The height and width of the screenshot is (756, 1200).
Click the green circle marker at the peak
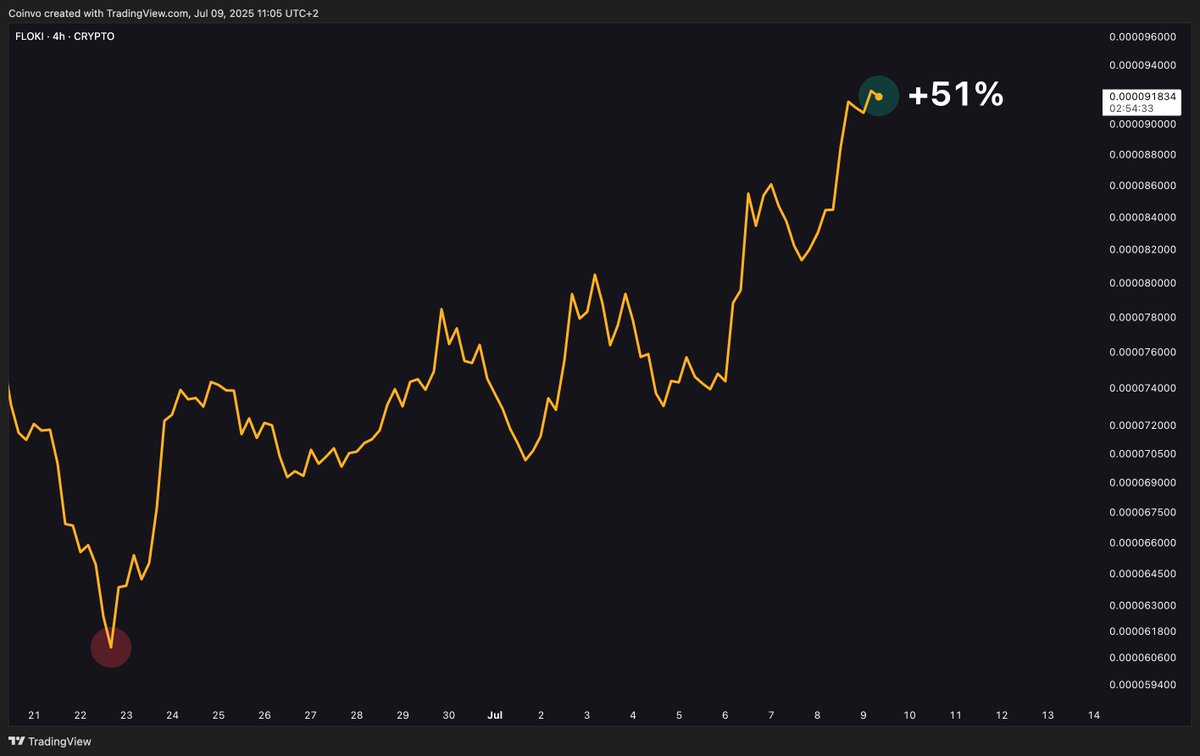point(879,95)
